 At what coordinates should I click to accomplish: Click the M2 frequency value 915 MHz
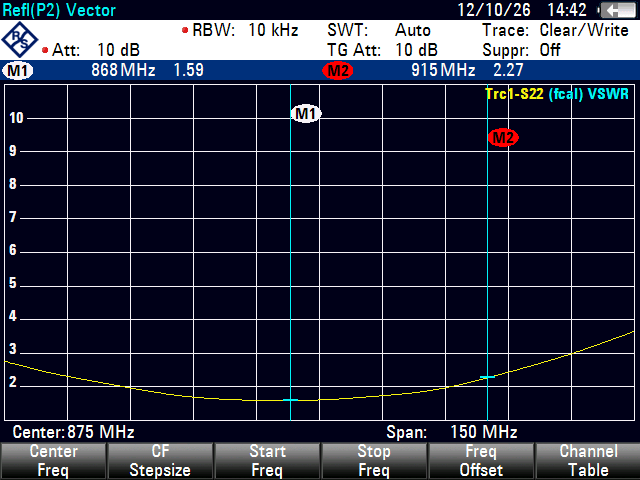[443, 70]
